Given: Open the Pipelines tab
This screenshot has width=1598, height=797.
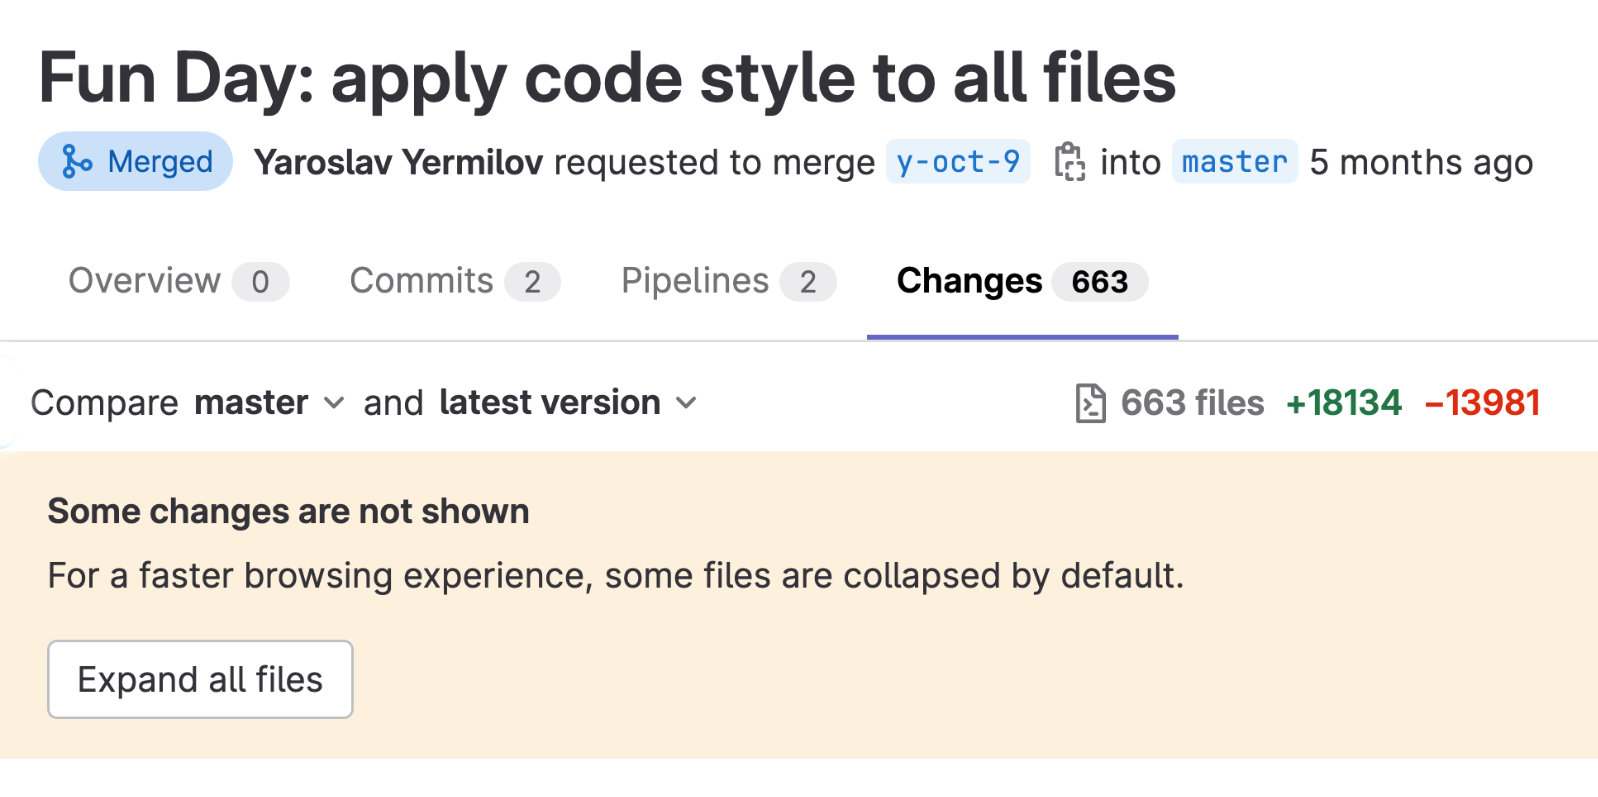Looking at the screenshot, I should [x=728, y=282].
